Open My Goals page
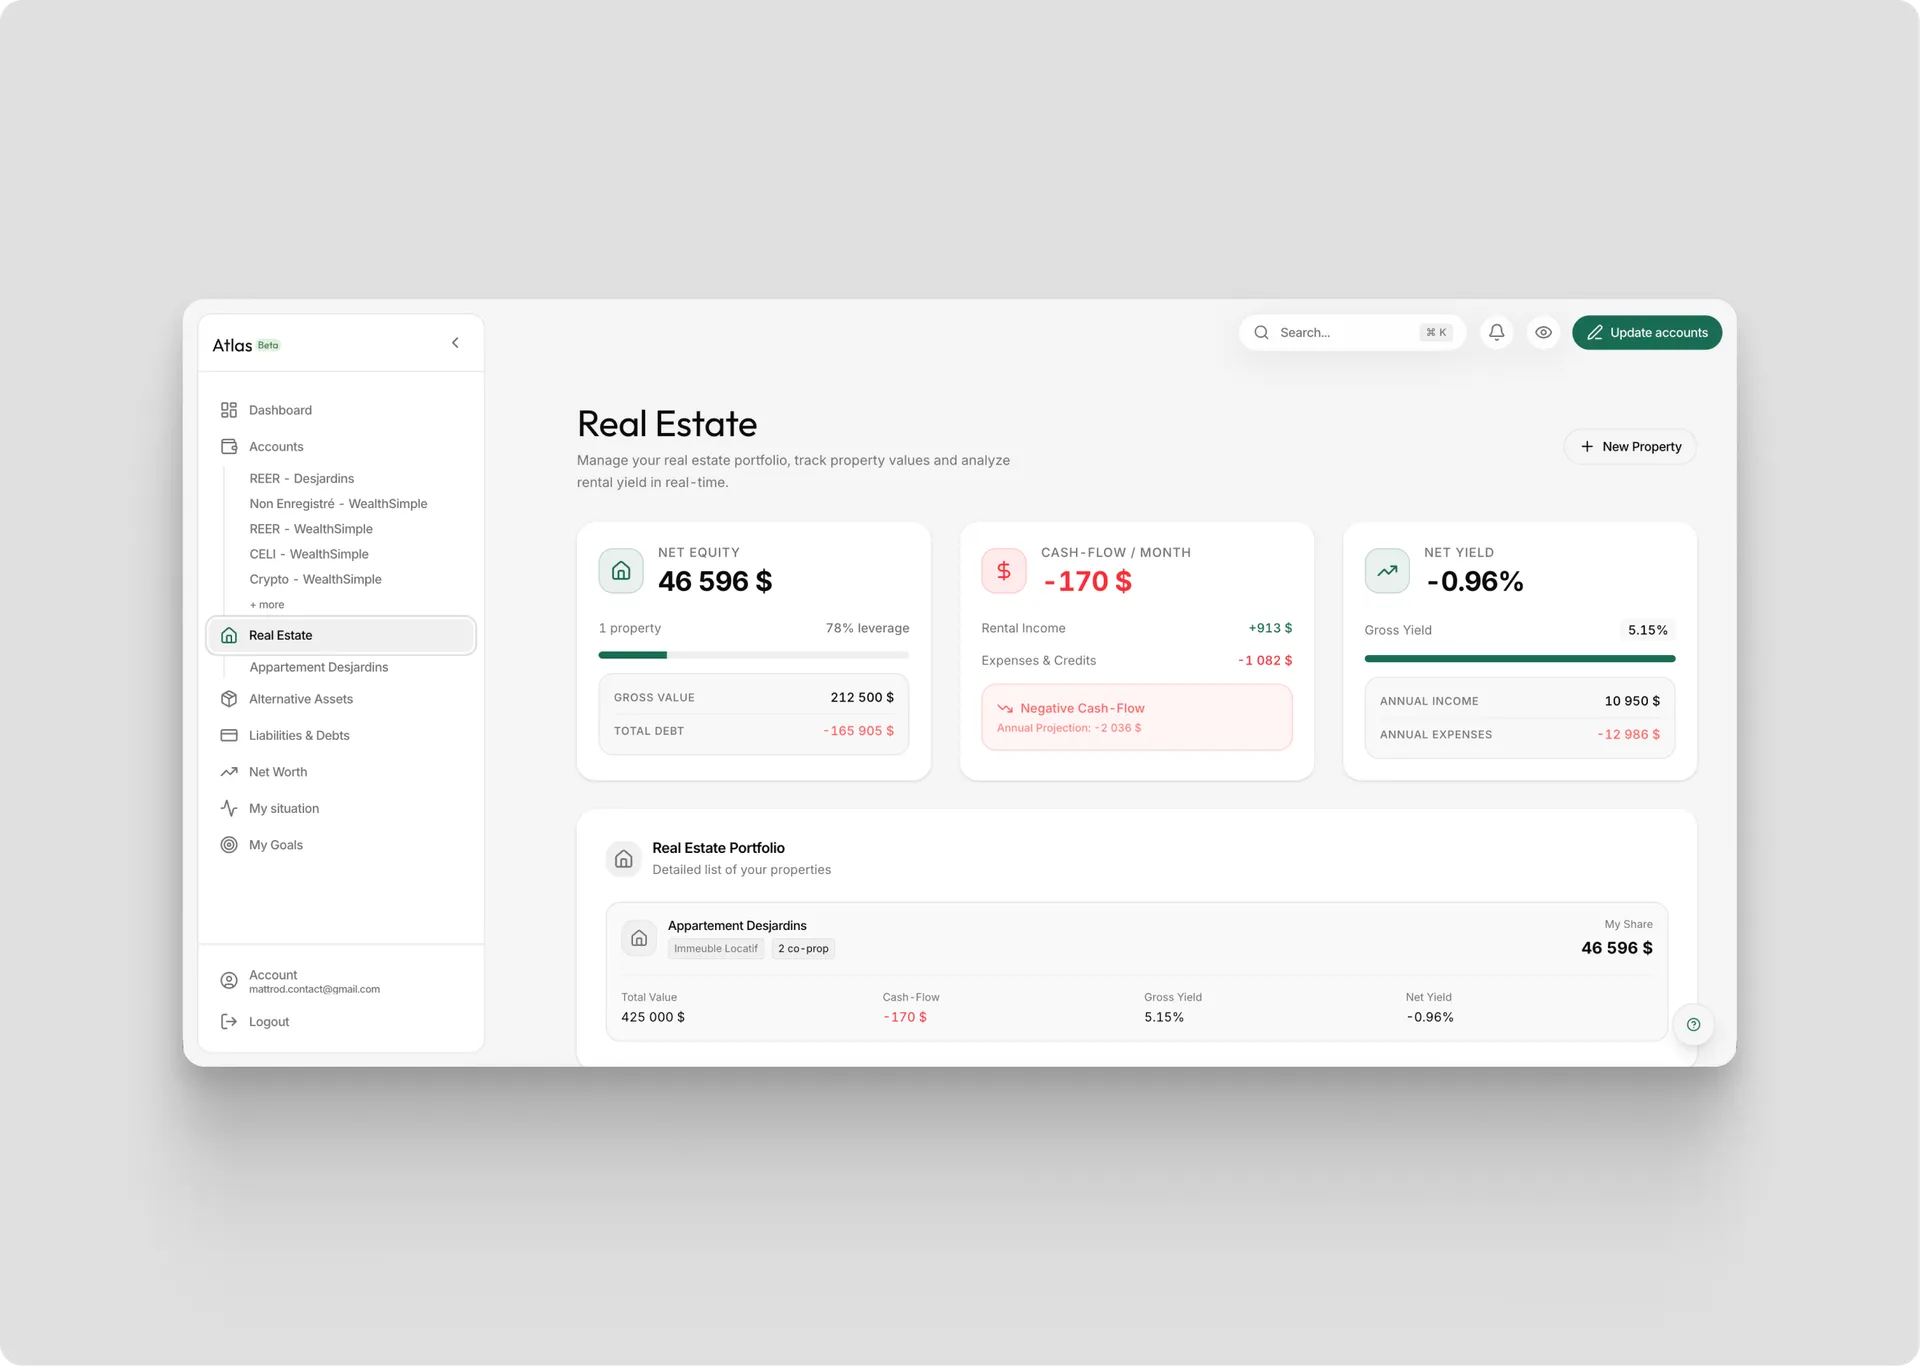 [x=276, y=845]
